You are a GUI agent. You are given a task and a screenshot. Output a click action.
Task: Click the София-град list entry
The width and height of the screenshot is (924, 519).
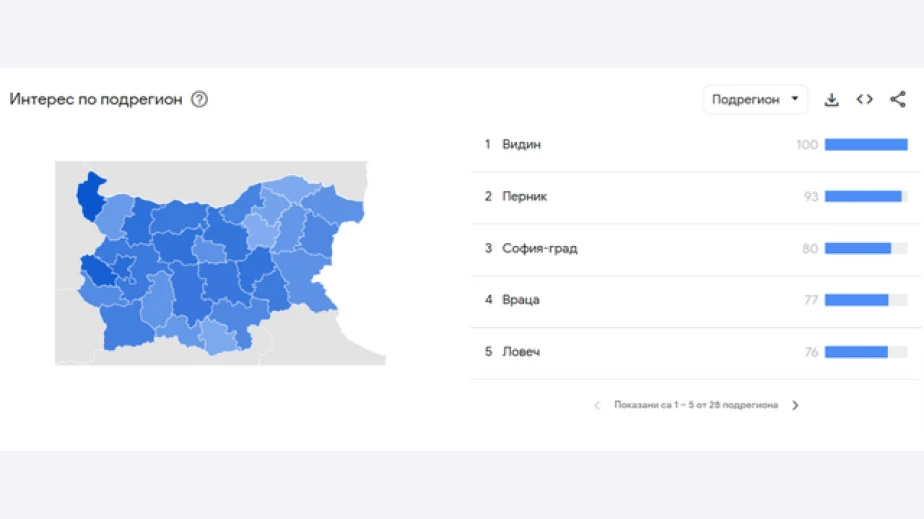539,248
